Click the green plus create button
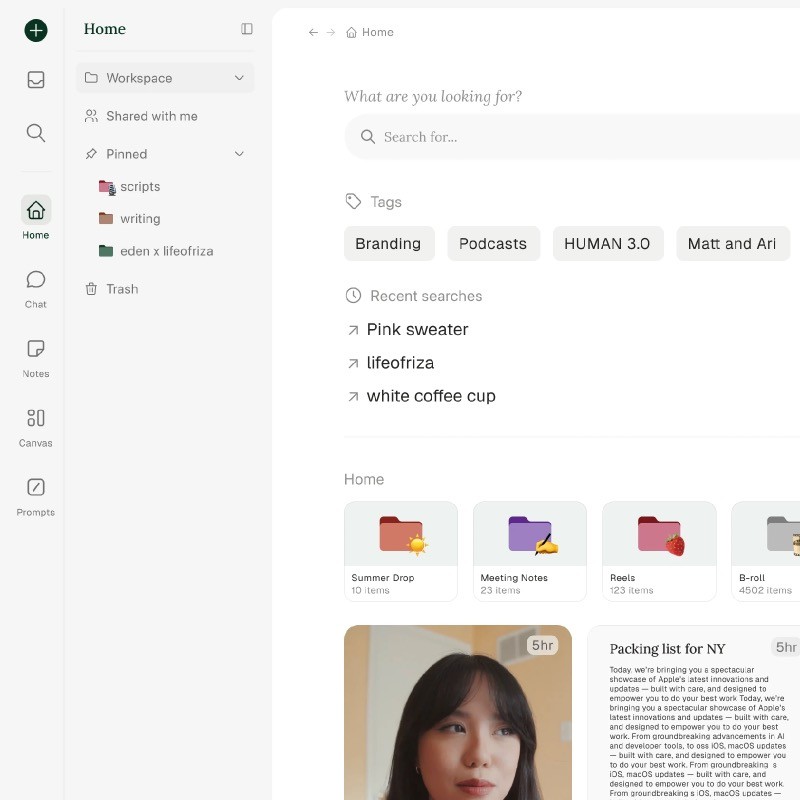Image resolution: width=800 pixels, height=800 pixels. coord(36,31)
